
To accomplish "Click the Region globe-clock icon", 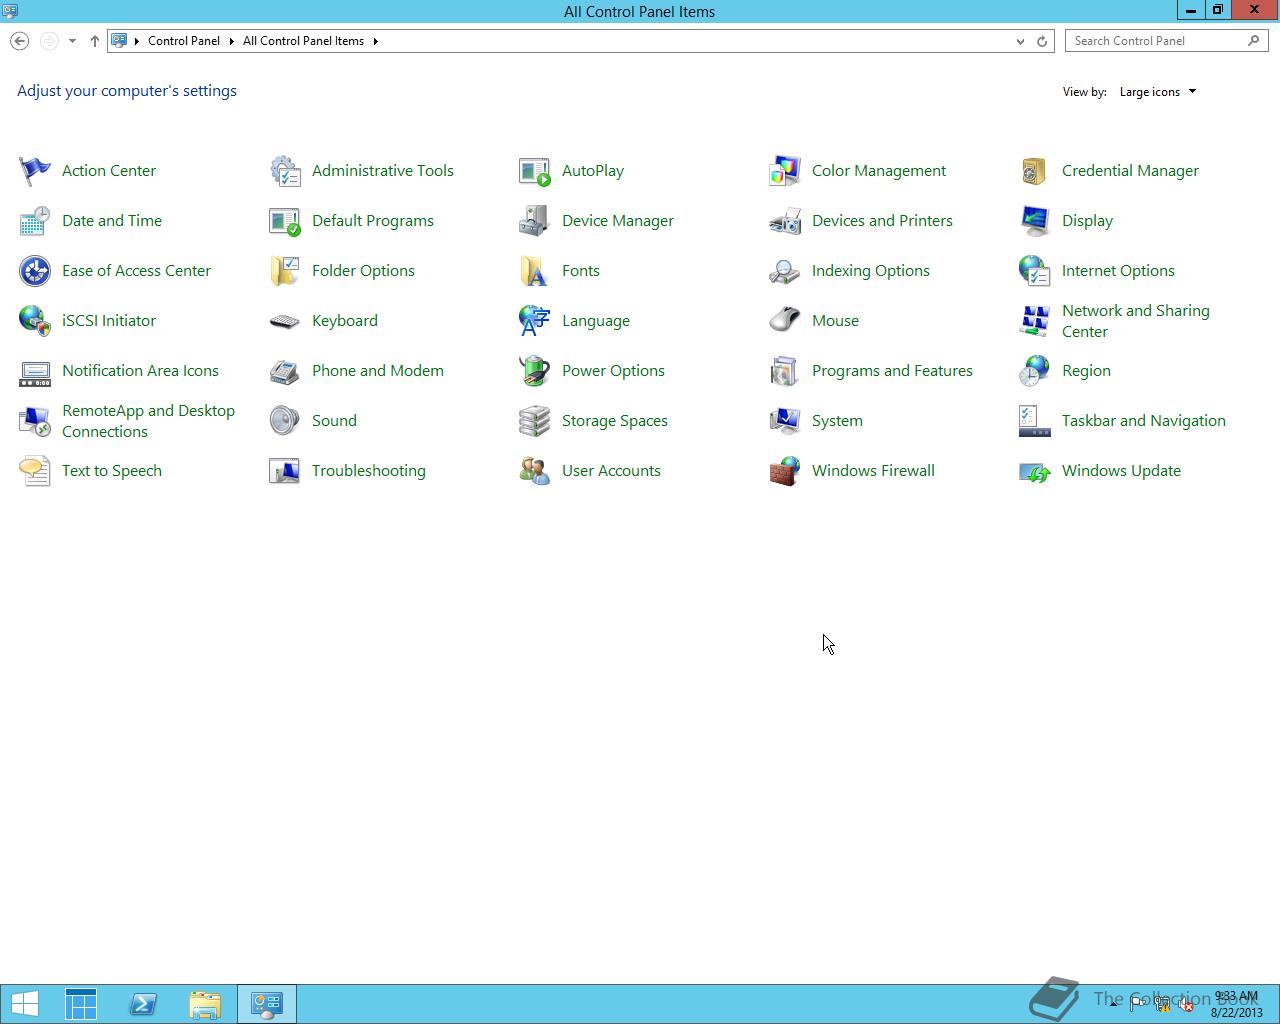I will pyautogui.click(x=1035, y=371).
